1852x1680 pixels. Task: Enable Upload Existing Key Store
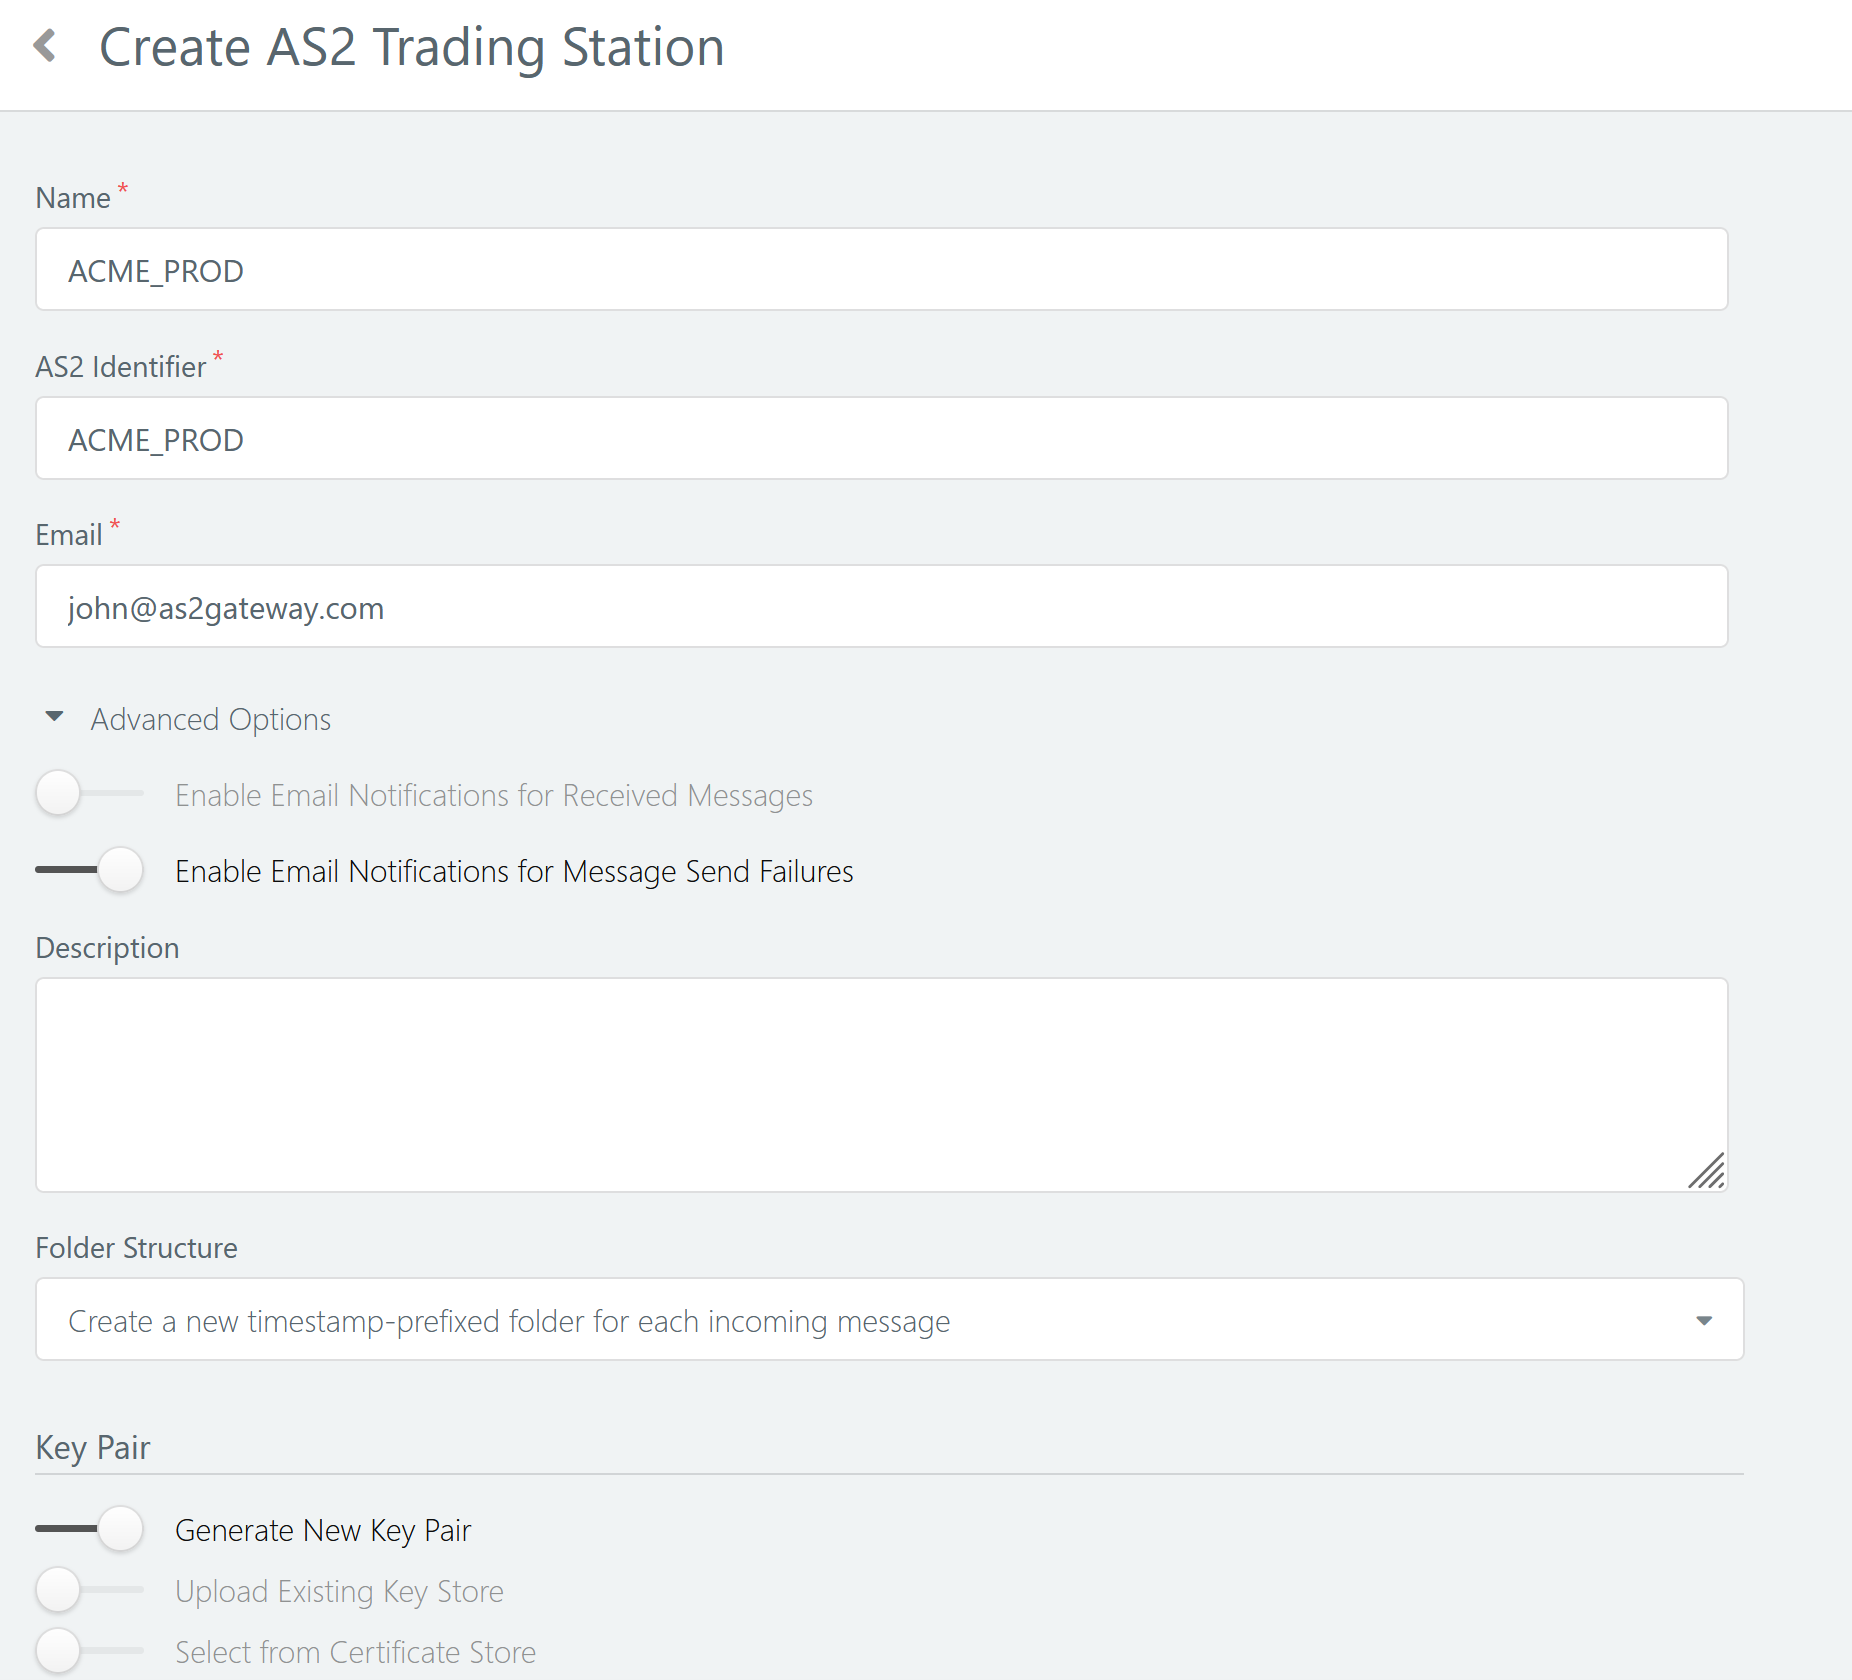pyautogui.click(x=89, y=1589)
